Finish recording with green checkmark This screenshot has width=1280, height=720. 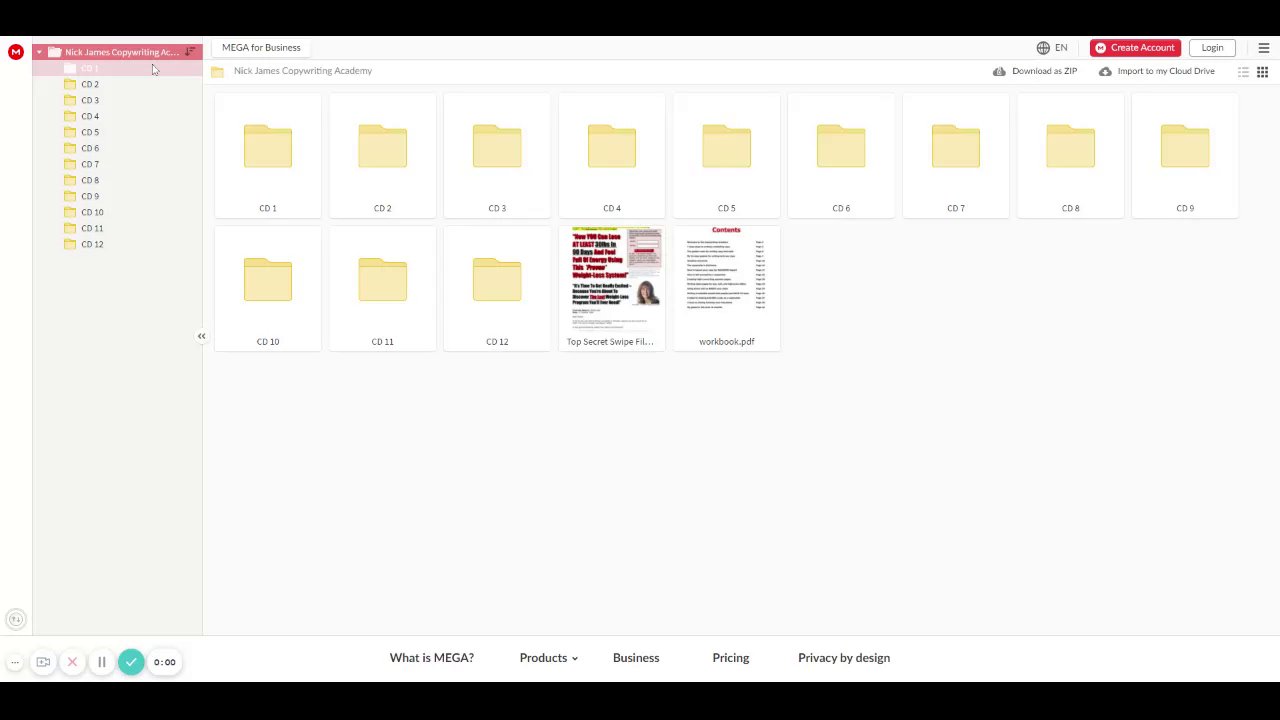(131, 662)
